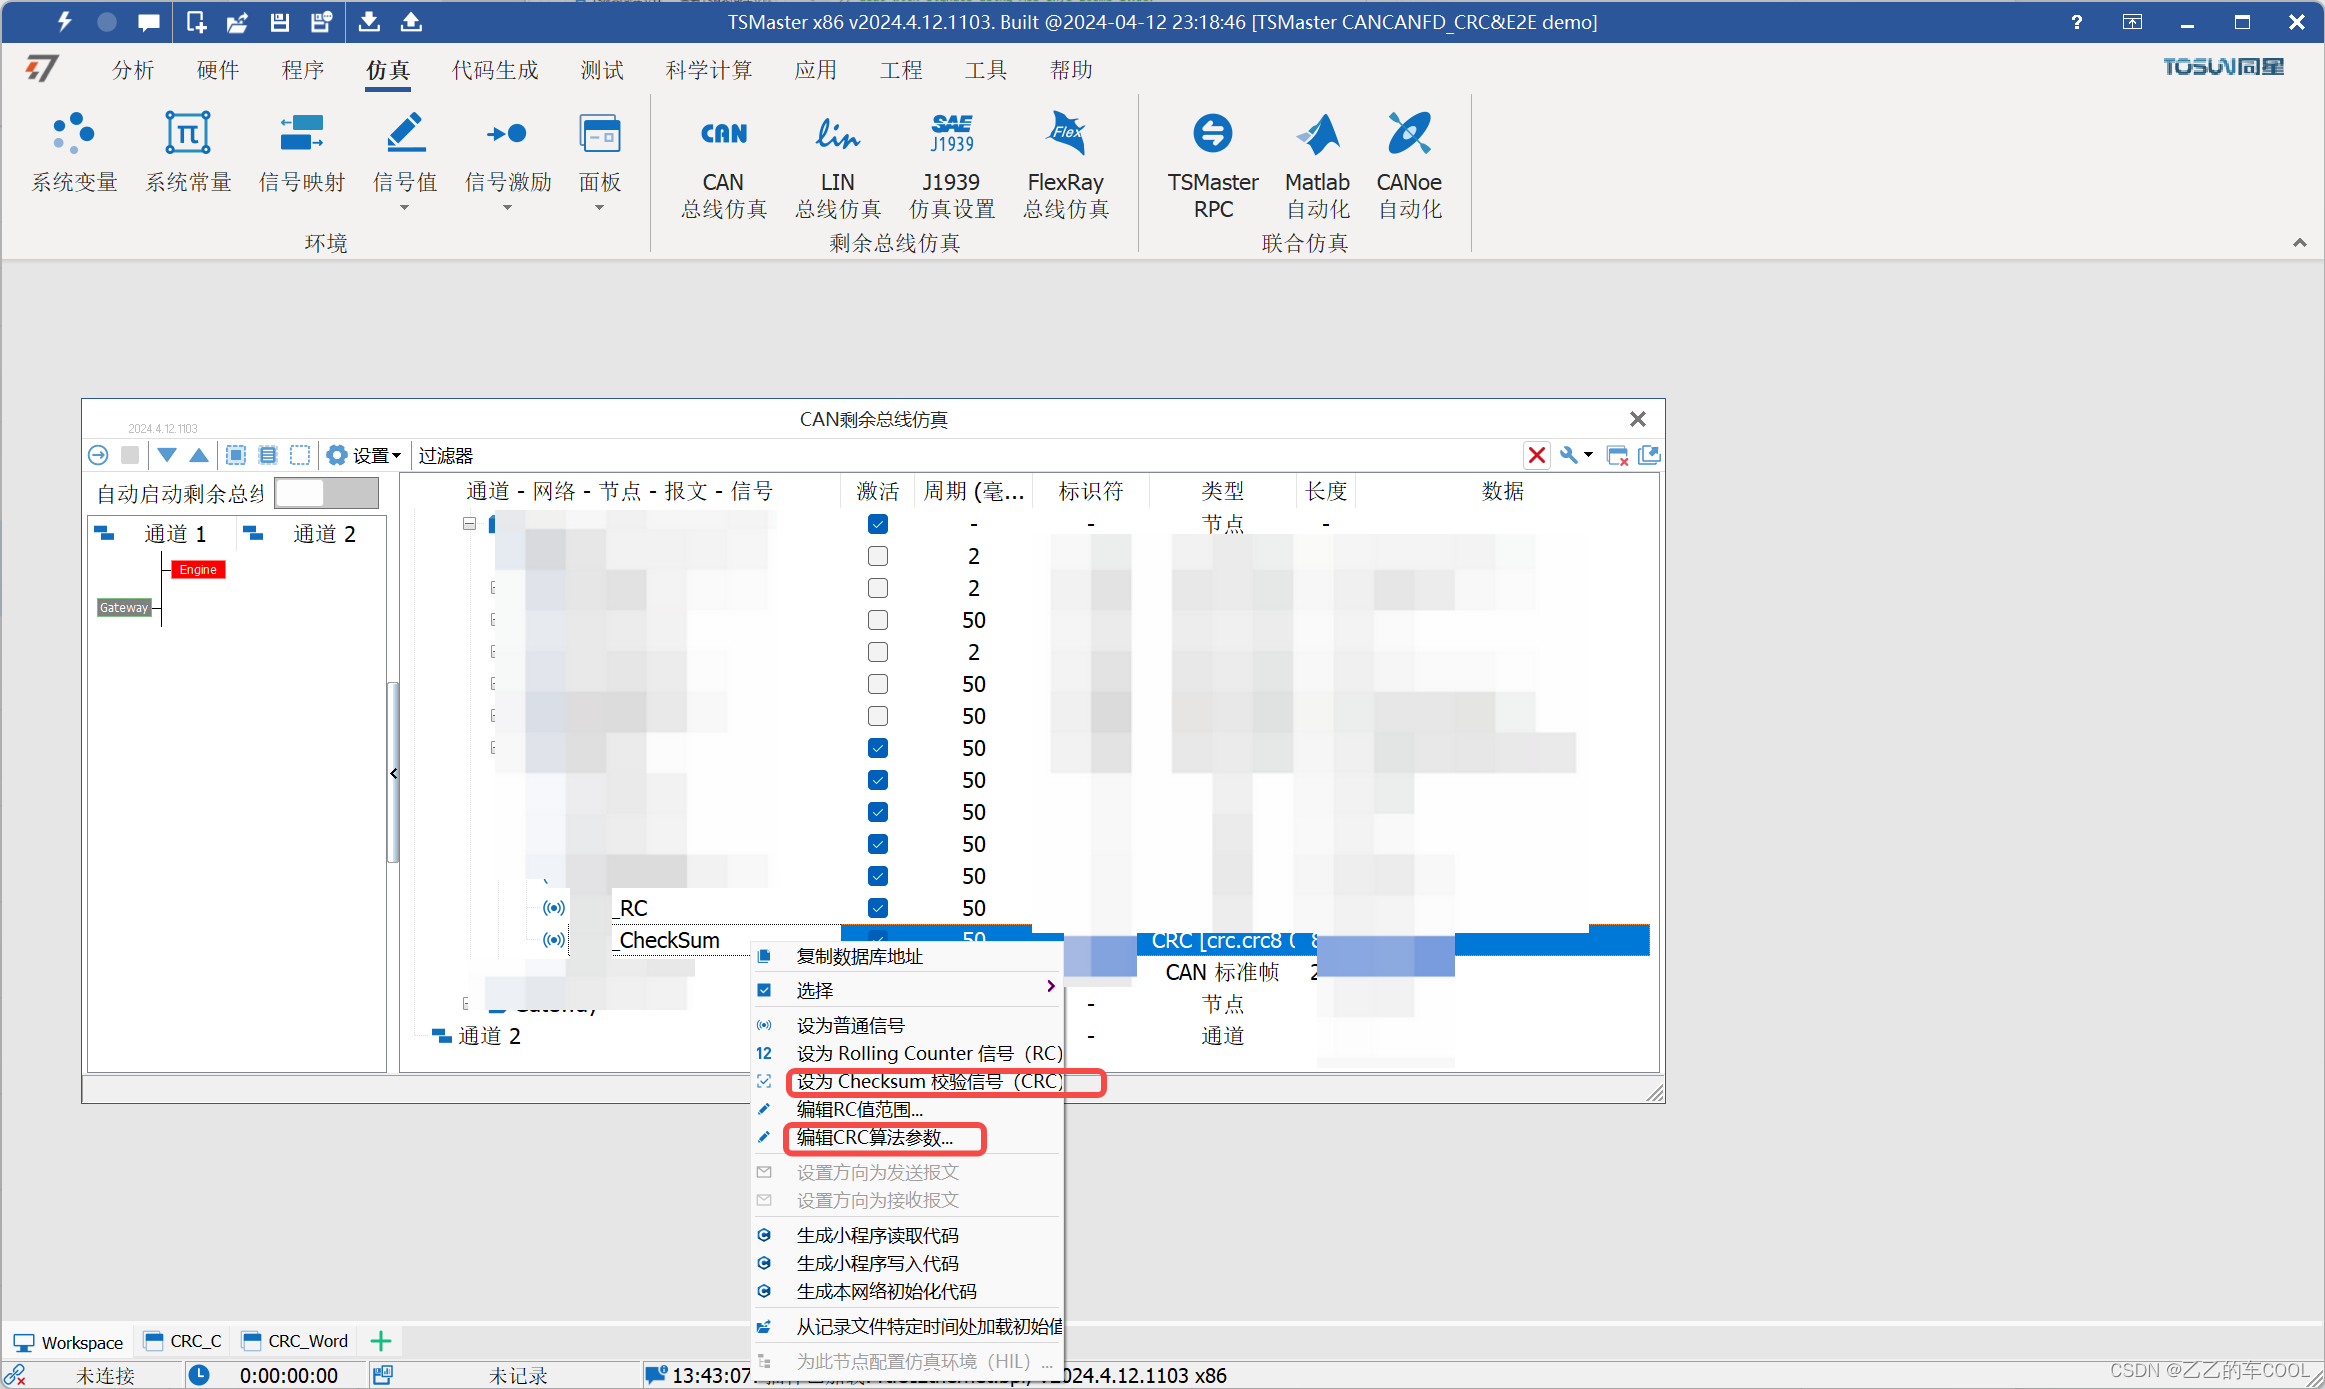Choose 'Edit RC value range' (编辑RC值范围)
Image resolution: width=2325 pixels, height=1389 pixels.
909,1109
